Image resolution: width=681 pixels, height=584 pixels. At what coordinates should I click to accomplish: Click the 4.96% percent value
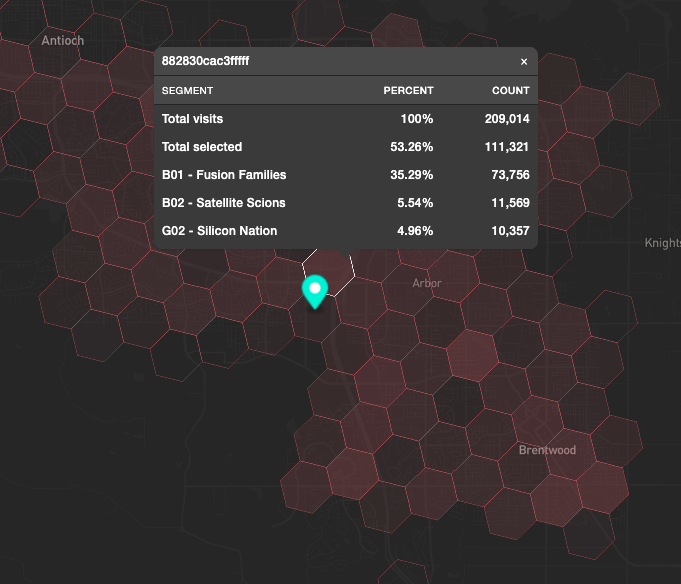[415, 231]
